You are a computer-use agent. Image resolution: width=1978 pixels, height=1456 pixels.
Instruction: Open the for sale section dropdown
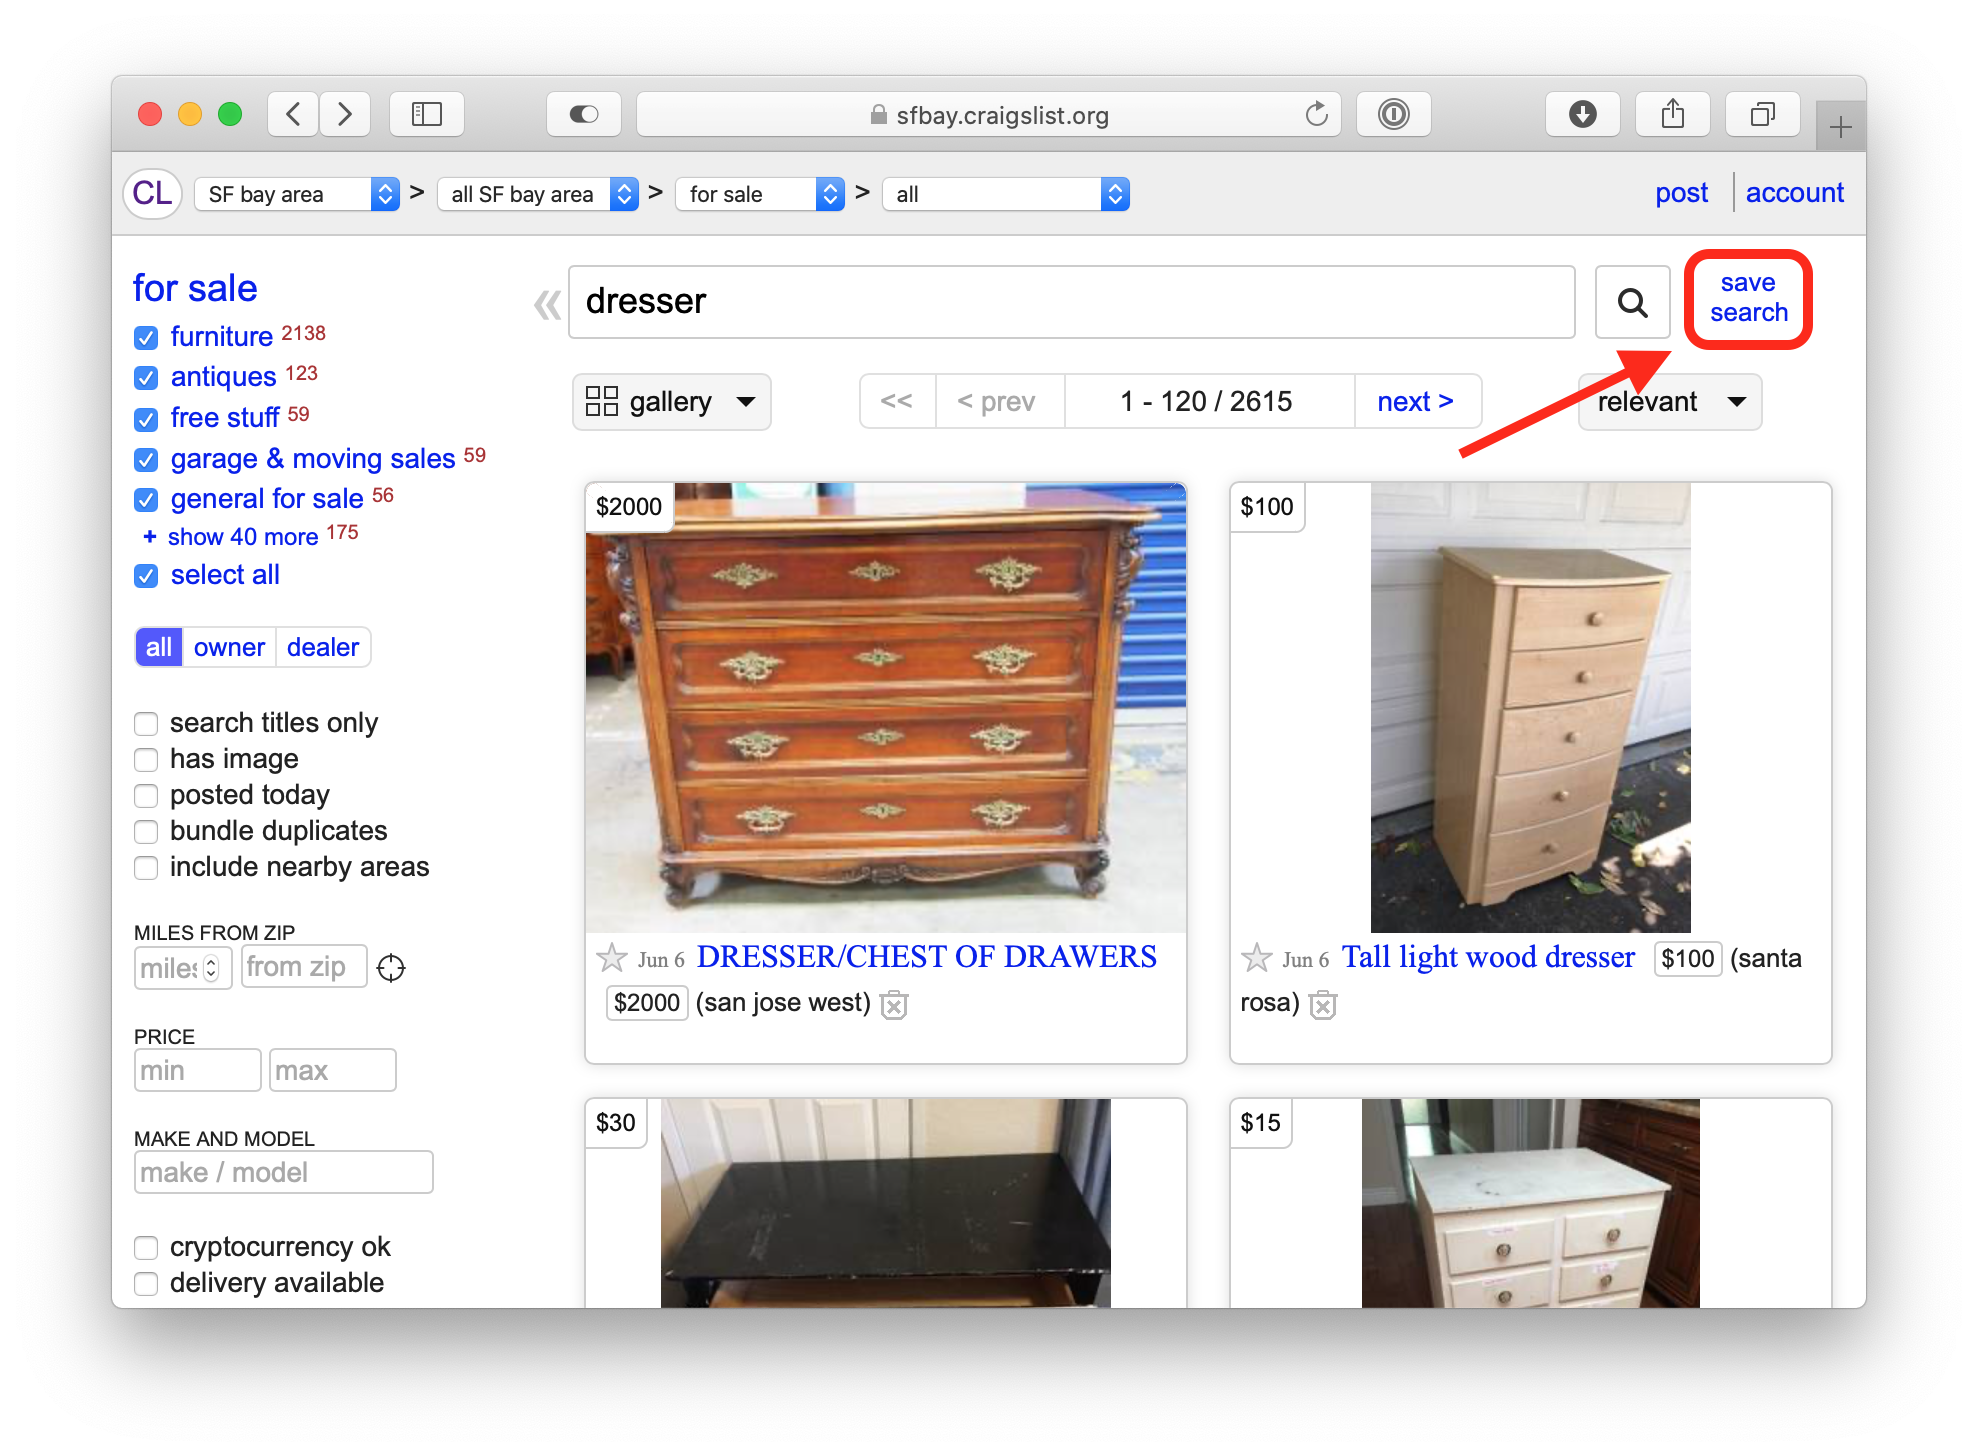pyautogui.click(x=760, y=194)
